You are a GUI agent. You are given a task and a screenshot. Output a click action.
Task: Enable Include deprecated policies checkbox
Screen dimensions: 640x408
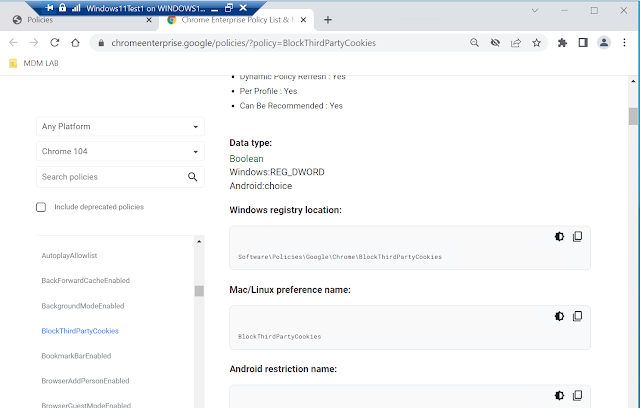[41, 207]
